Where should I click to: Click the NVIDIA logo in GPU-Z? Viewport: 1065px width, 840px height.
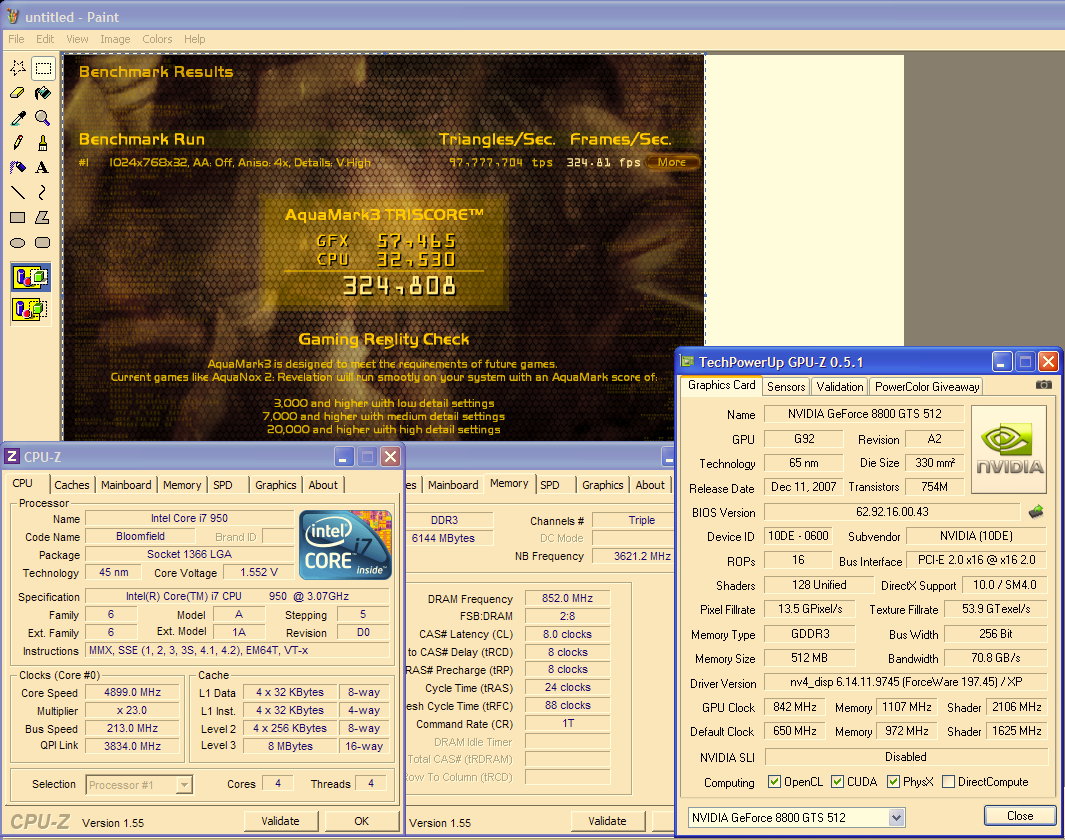(1009, 449)
